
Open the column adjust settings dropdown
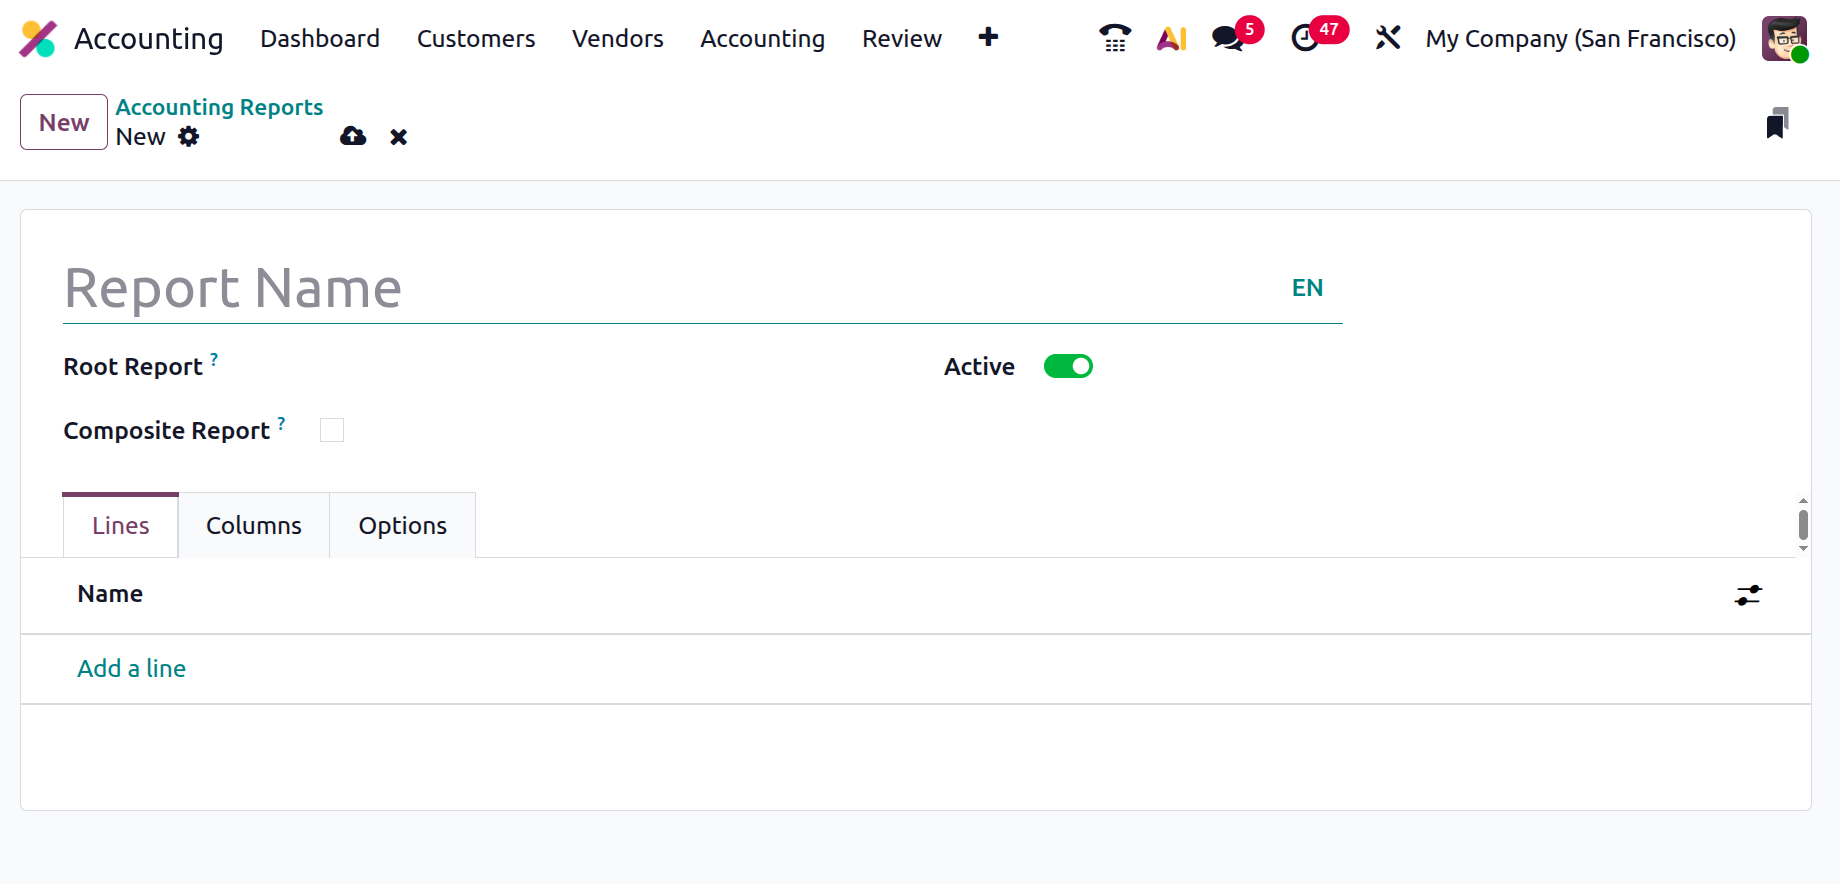tap(1748, 595)
